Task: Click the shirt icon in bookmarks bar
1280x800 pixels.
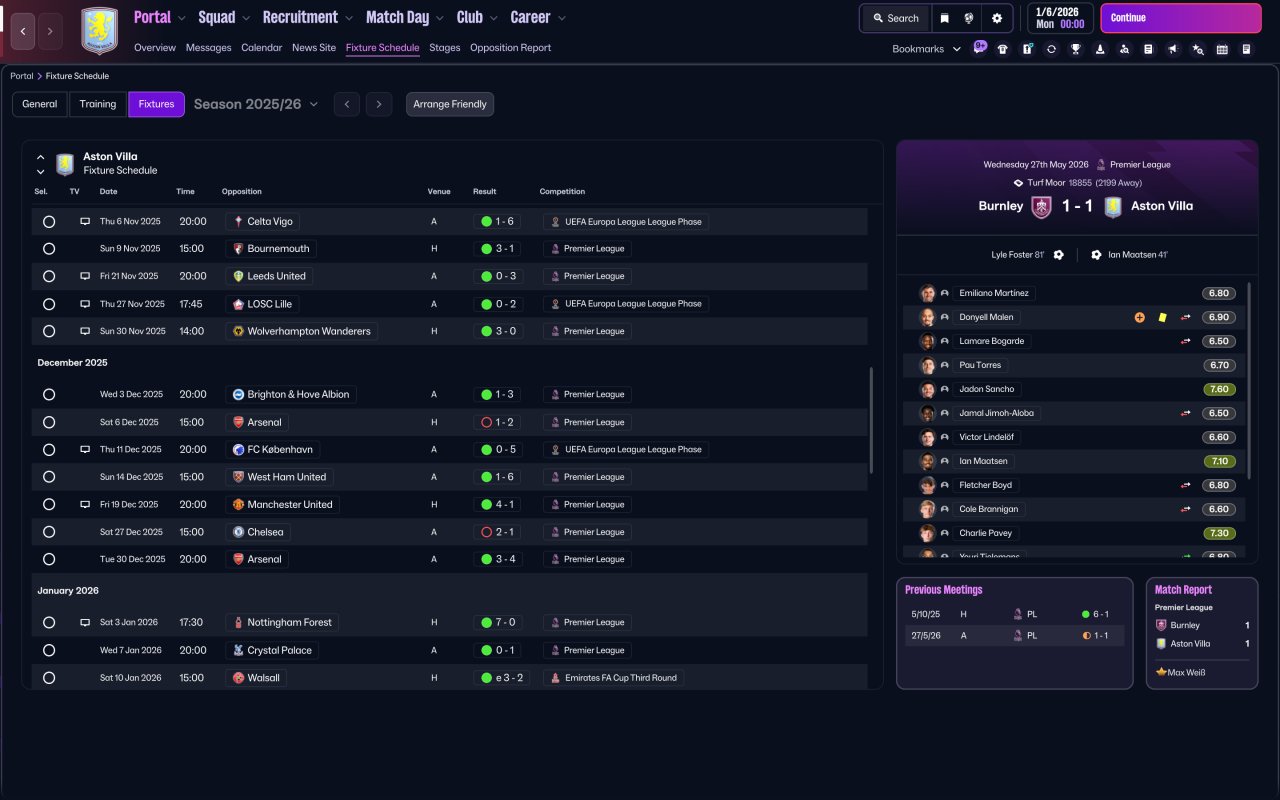Action: coord(1003,49)
